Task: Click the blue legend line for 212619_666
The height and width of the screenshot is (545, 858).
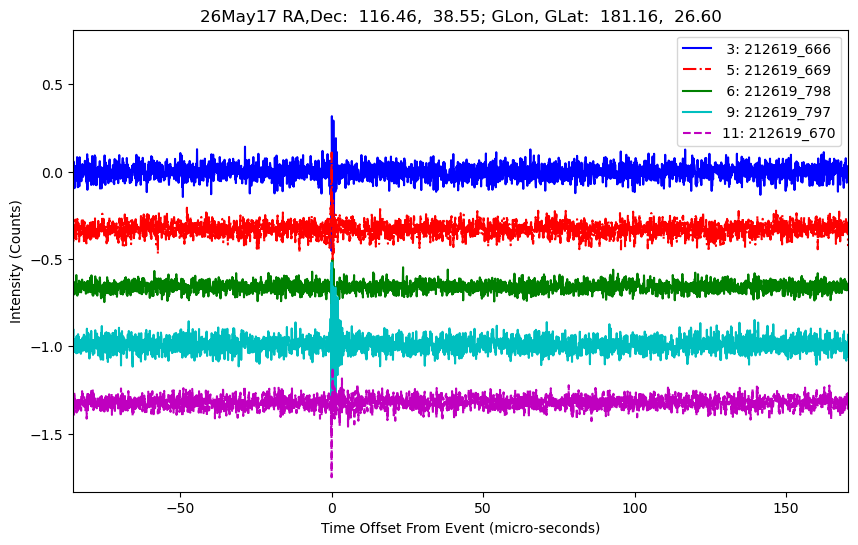Action: tap(697, 49)
